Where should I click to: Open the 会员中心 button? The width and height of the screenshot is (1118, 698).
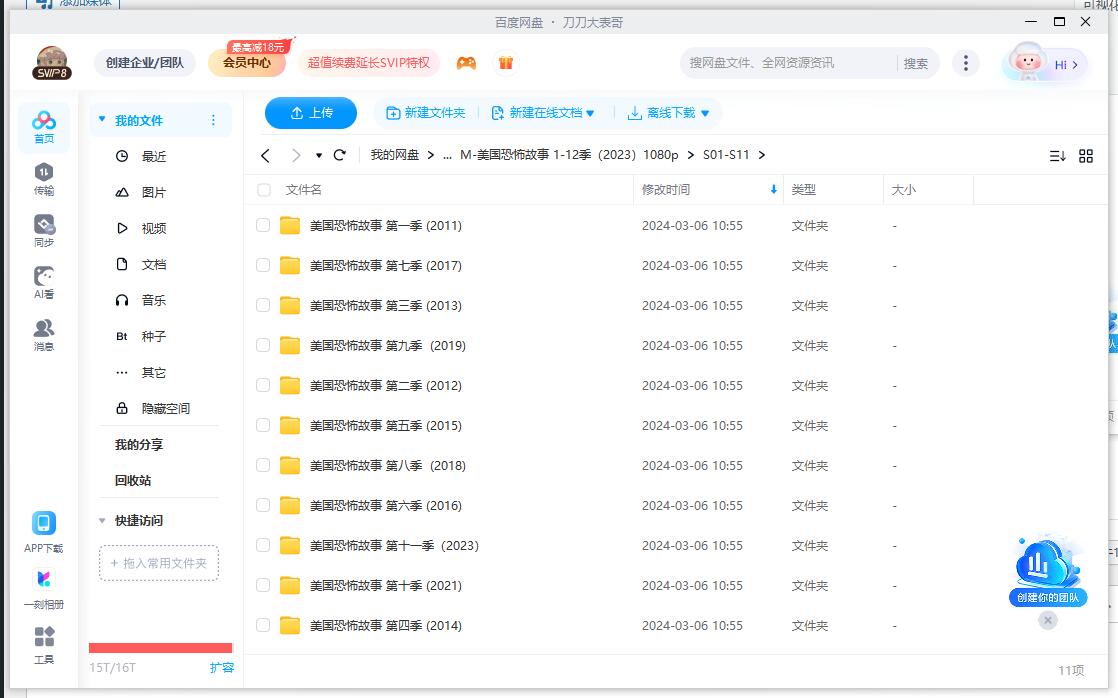pos(247,63)
